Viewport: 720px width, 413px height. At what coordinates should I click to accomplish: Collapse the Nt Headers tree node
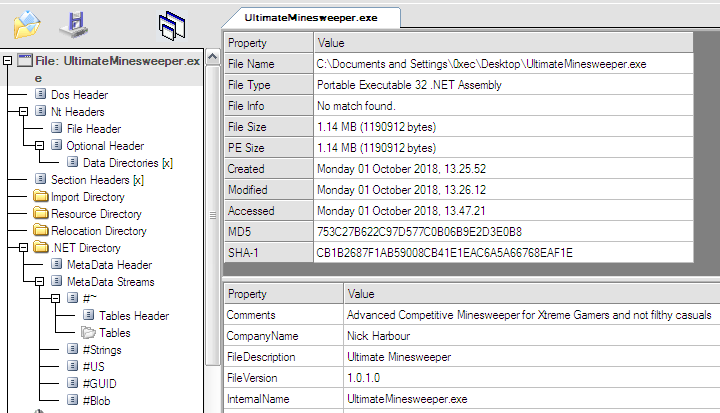pyautogui.click(x=23, y=112)
